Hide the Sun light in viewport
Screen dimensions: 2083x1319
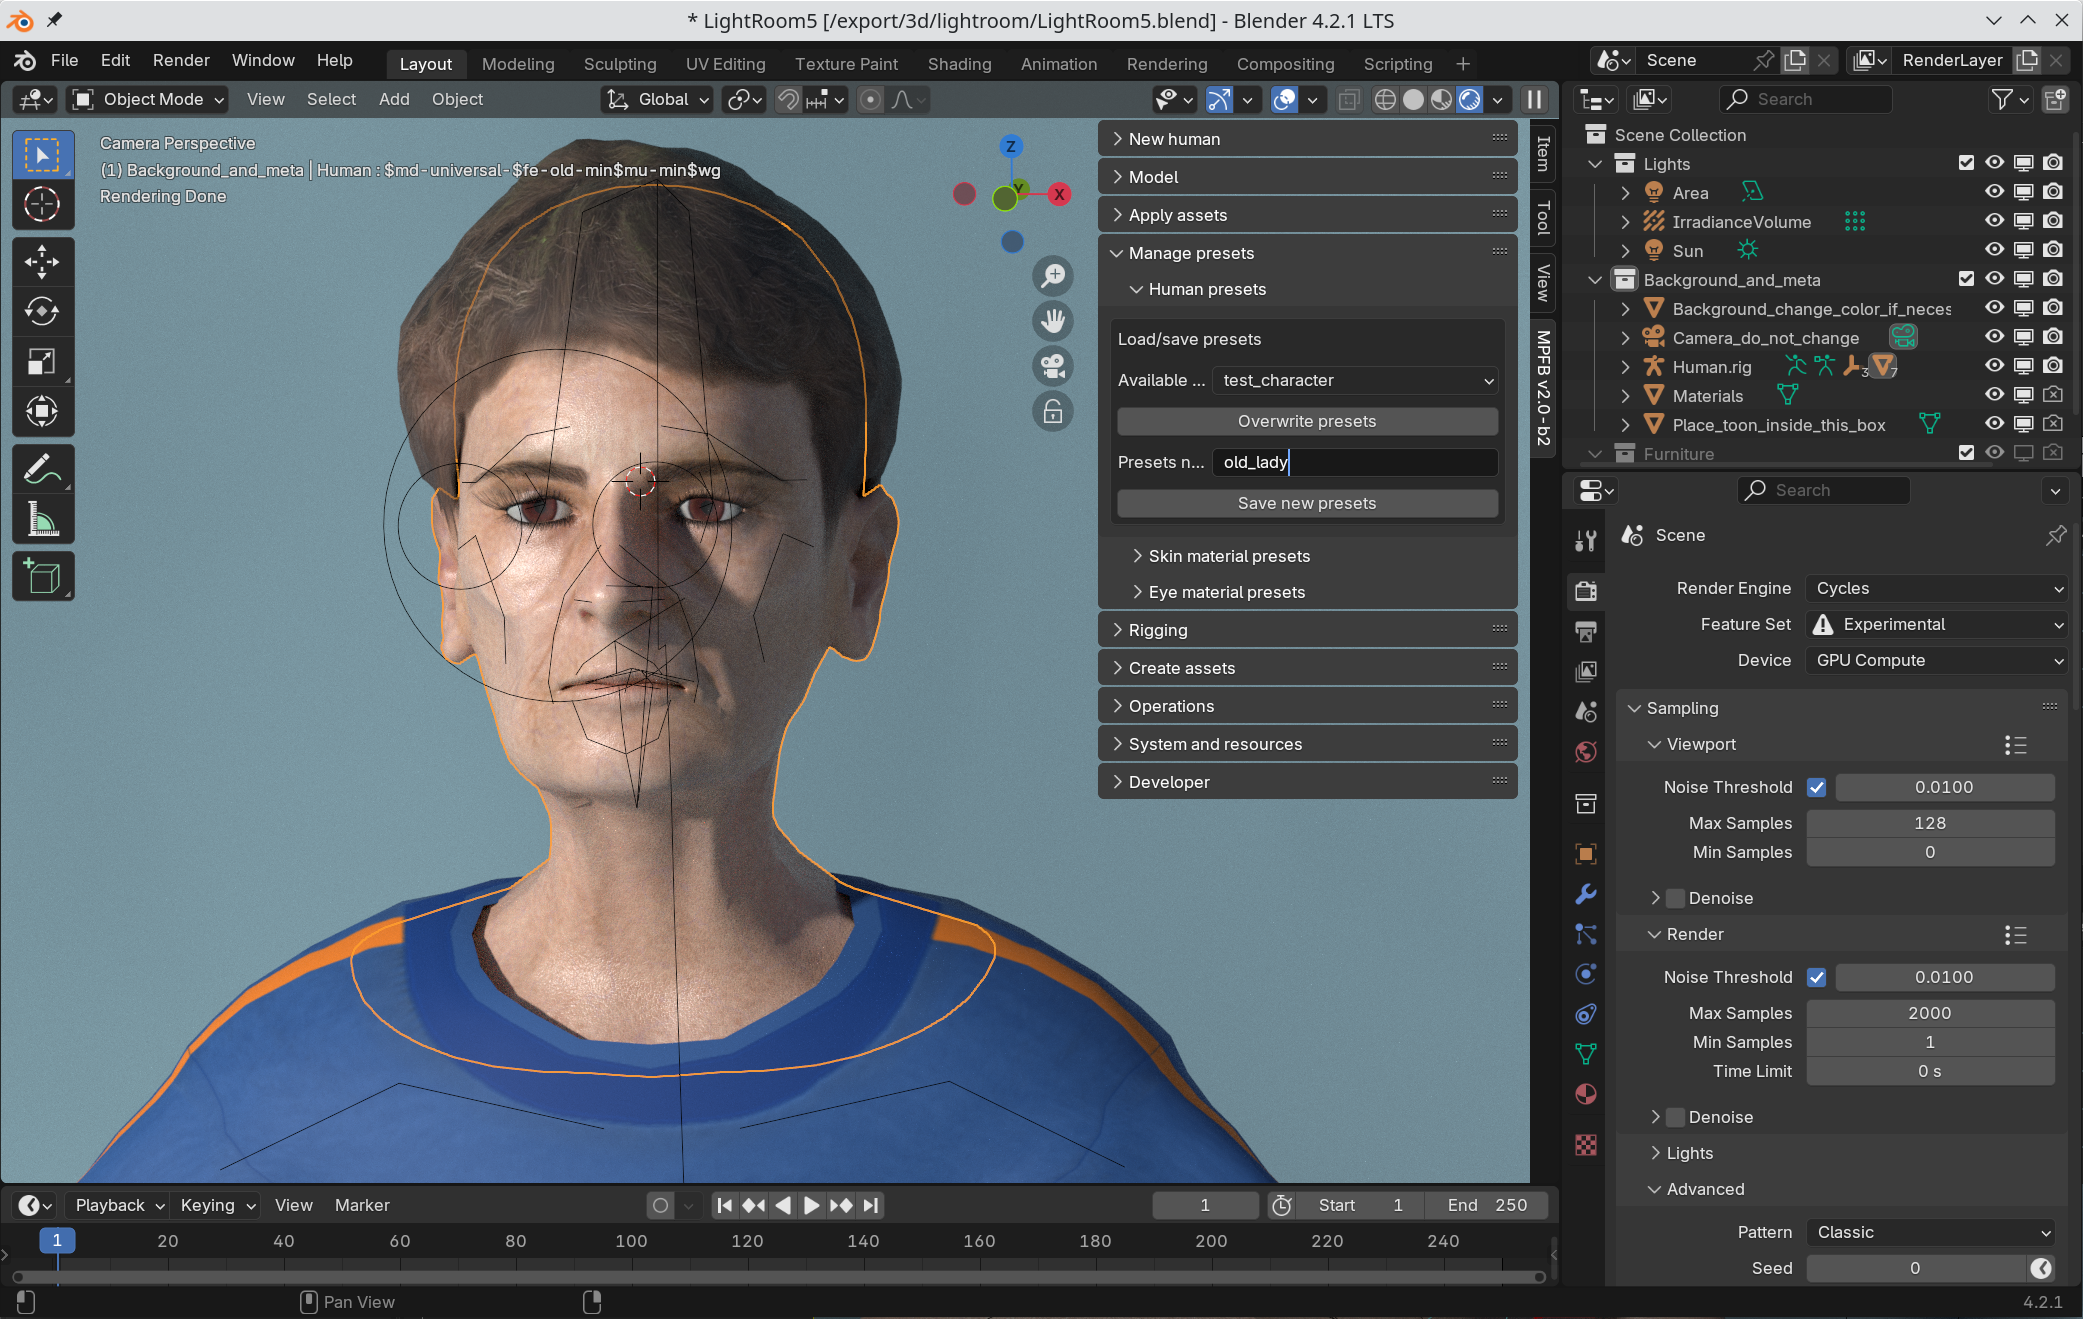coord(1994,250)
